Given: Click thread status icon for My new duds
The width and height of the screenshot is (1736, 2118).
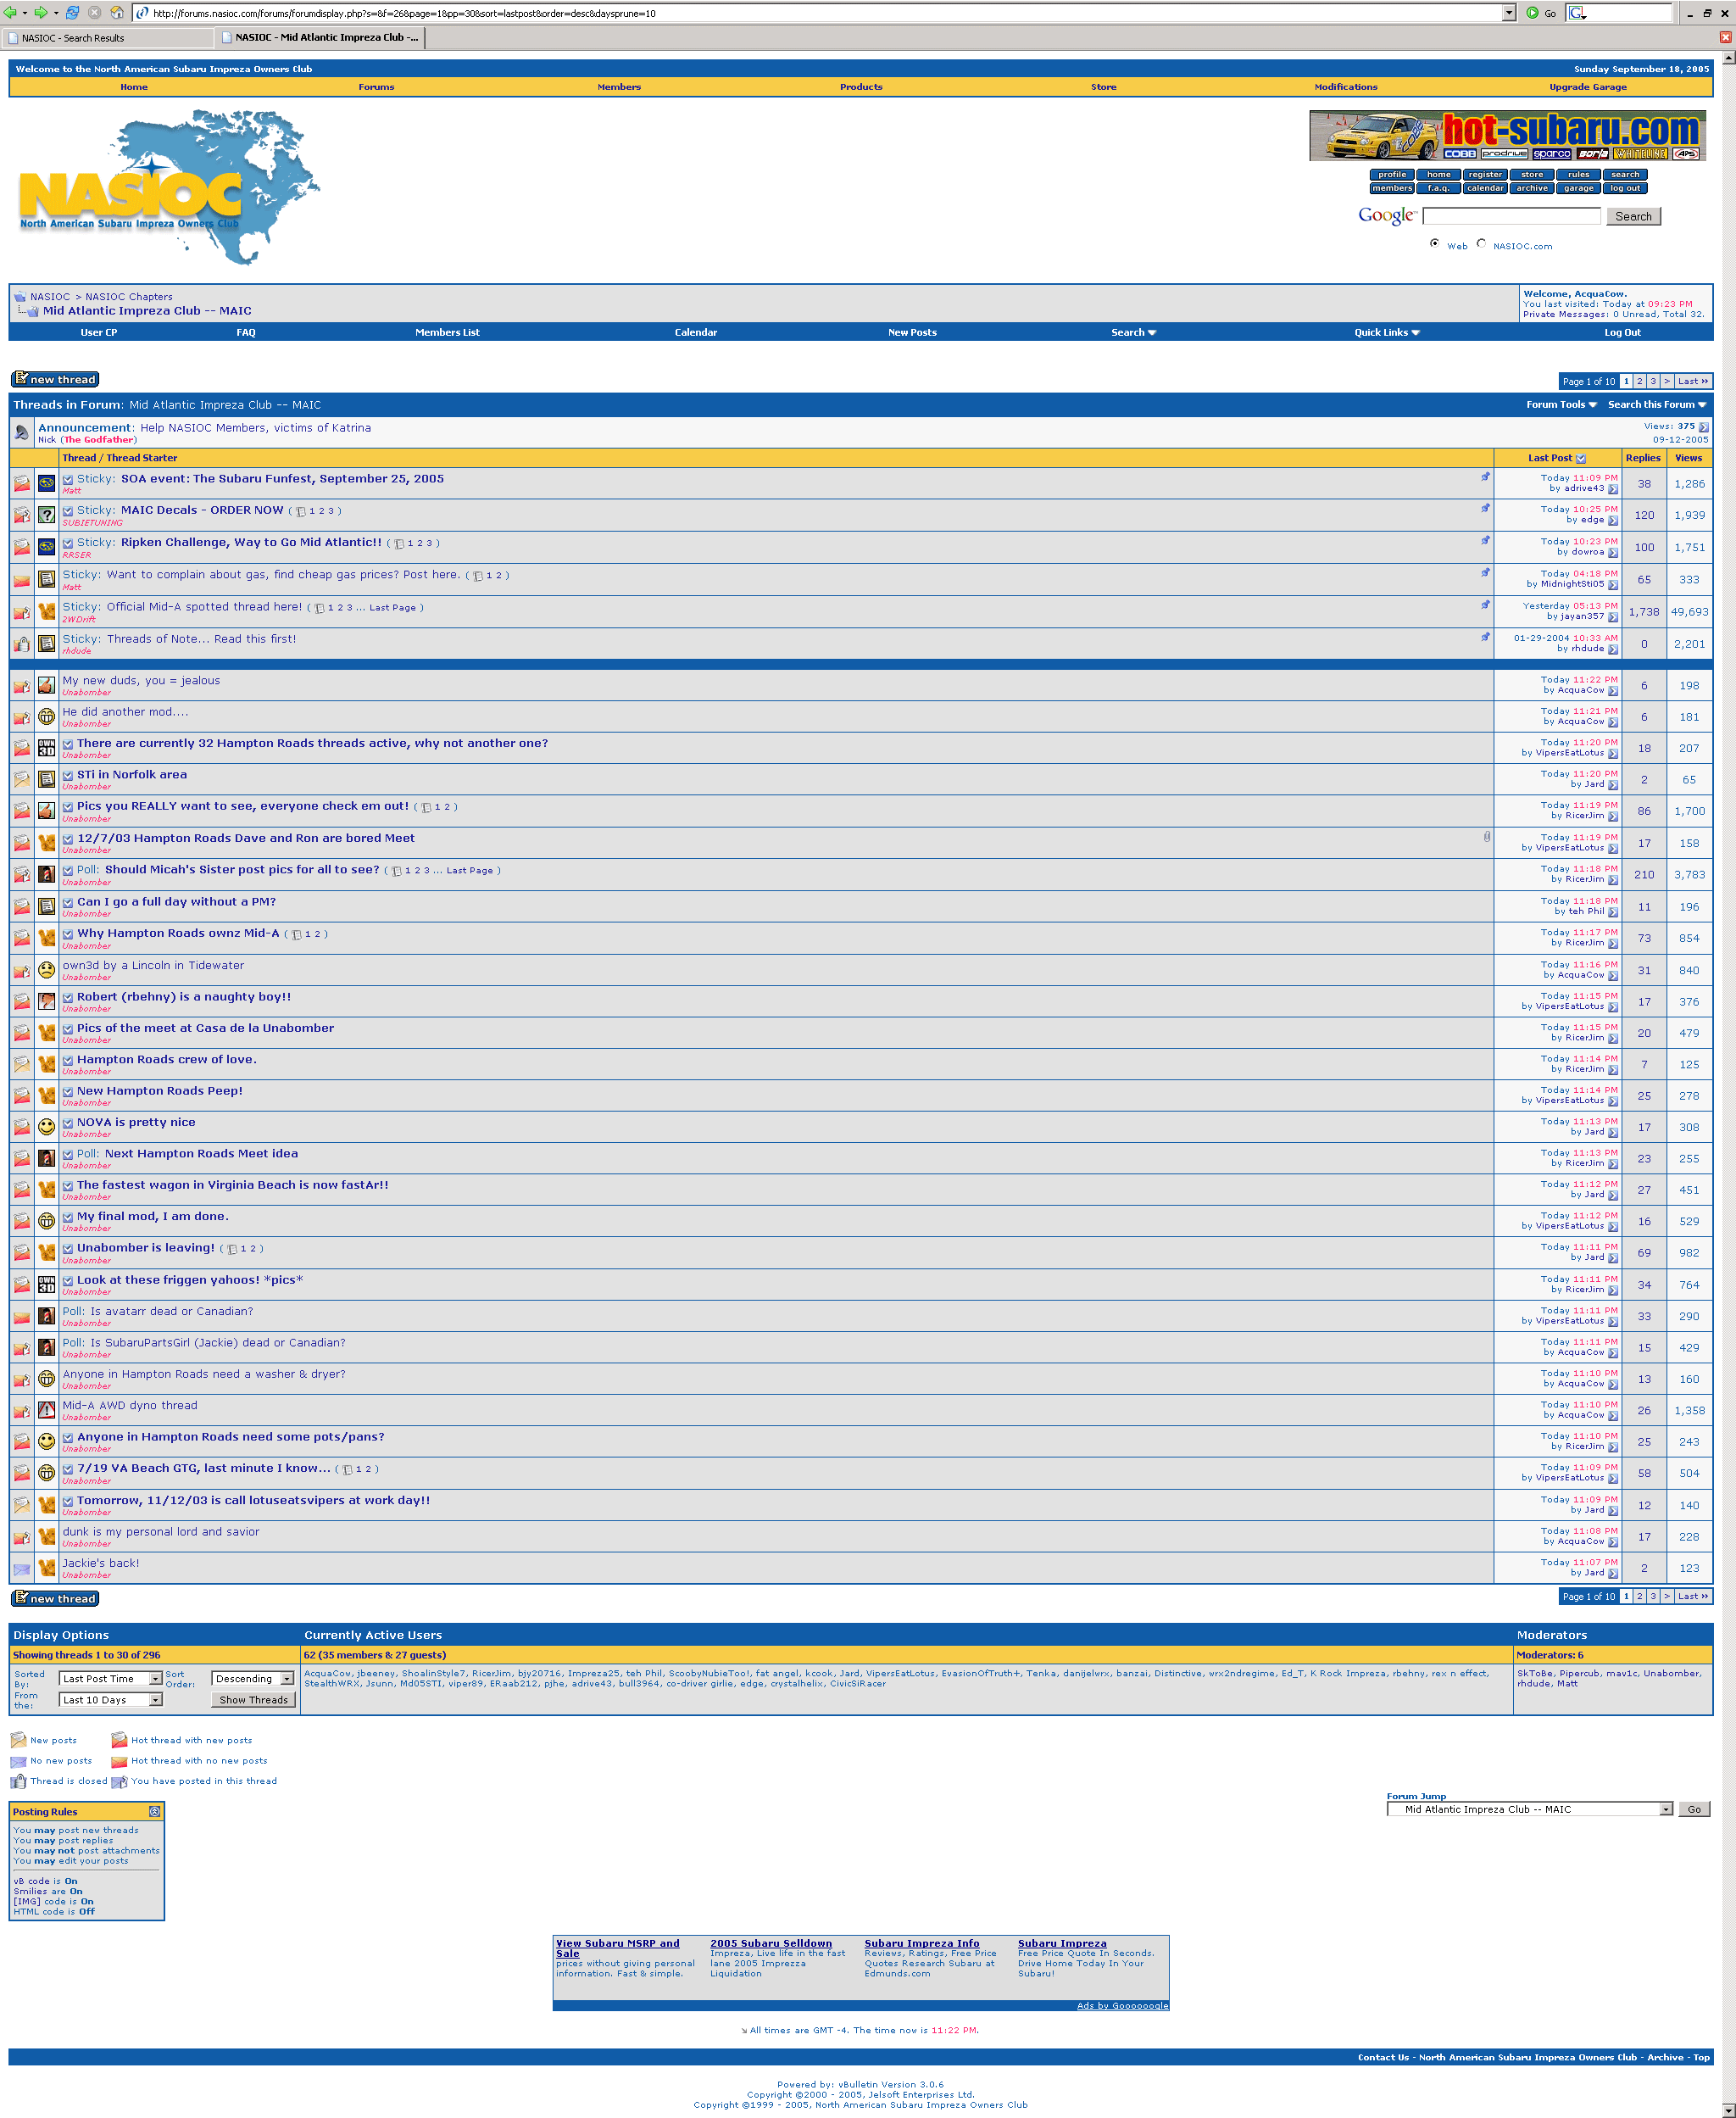Looking at the screenshot, I should [21, 686].
